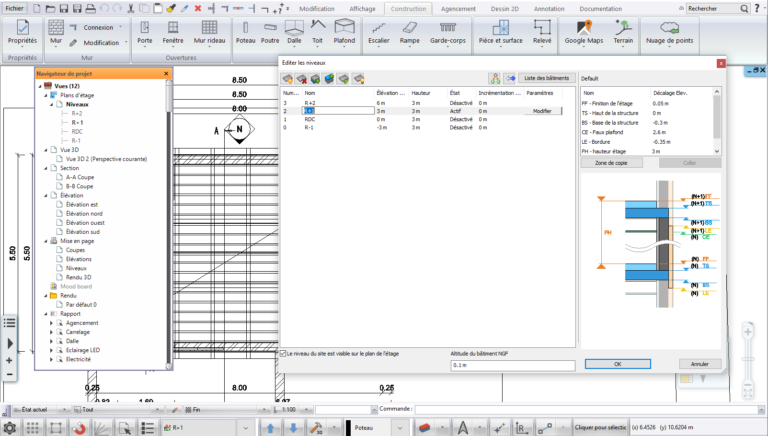This screenshot has width=768, height=436.
Task: Click the black color swatch beside Poteau
Action: coord(349,428)
